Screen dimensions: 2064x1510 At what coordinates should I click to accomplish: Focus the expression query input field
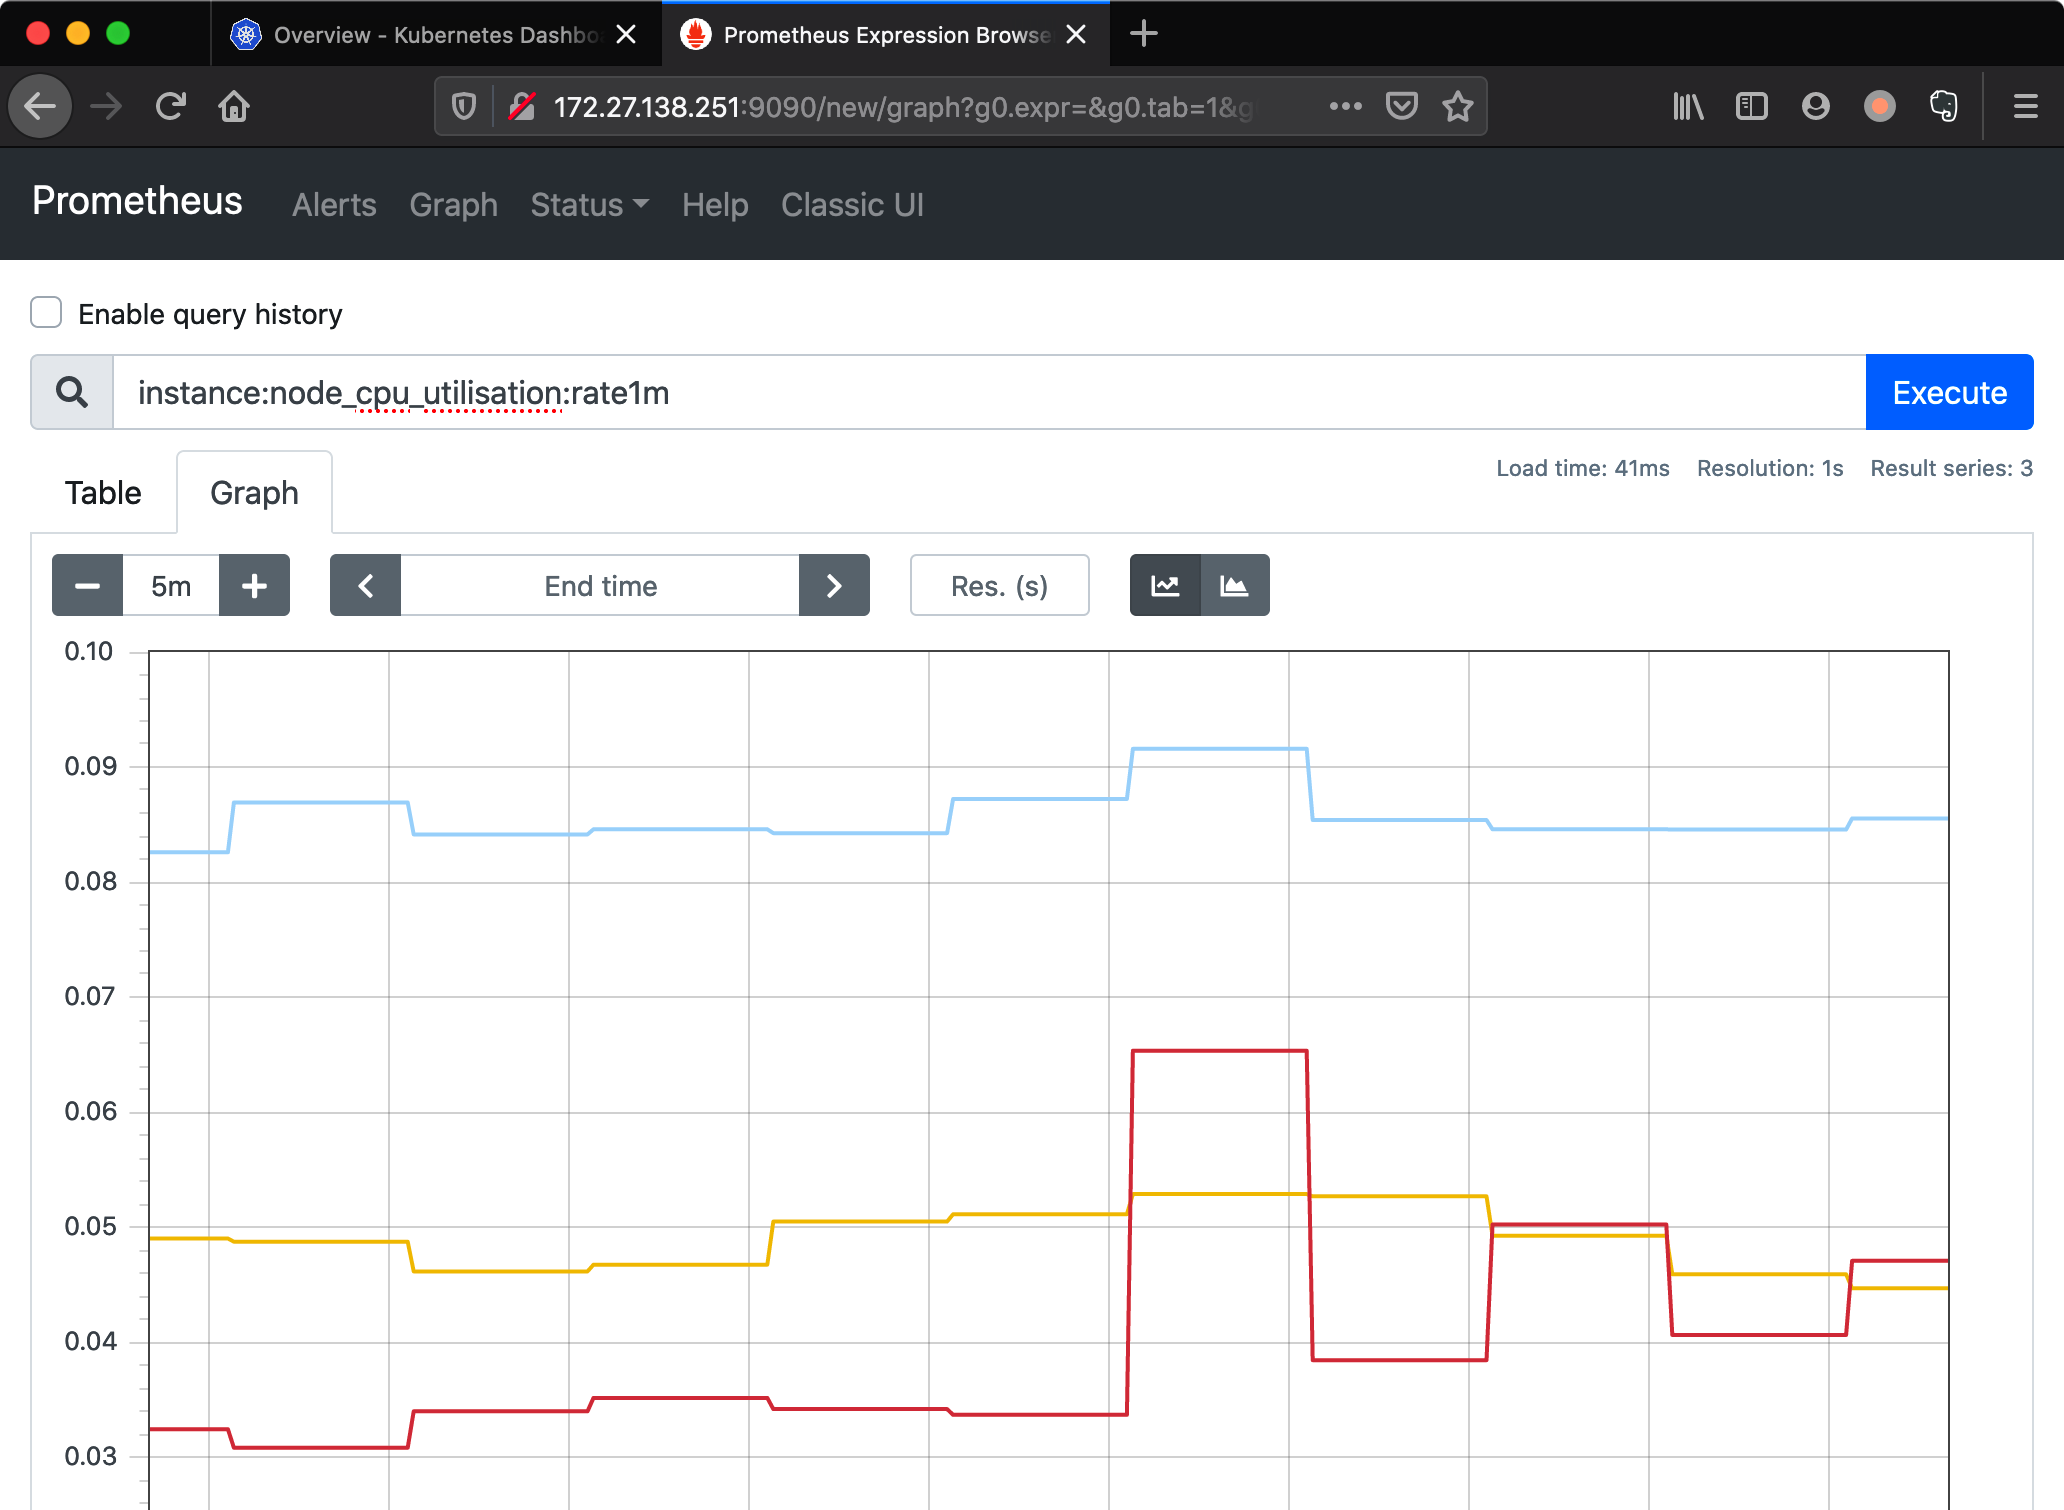tap(988, 392)
